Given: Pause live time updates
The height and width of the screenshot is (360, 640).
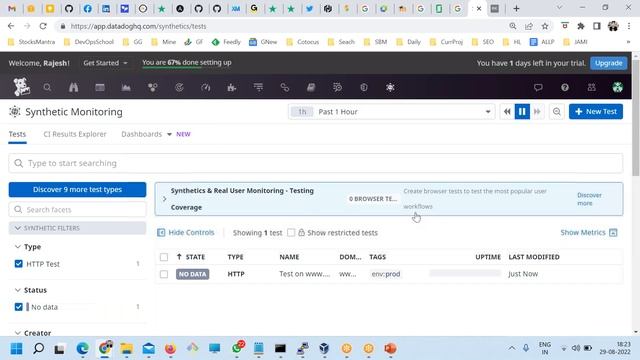Looking at the screenshot, I should click(522, 111).
